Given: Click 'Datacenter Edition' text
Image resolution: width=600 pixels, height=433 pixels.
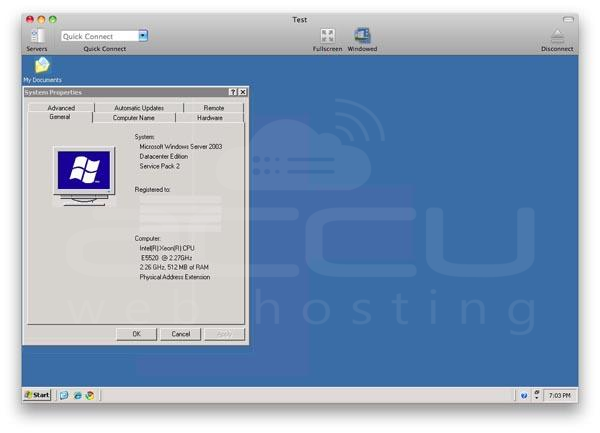Looking at the screenshot, I should [163, 156].
